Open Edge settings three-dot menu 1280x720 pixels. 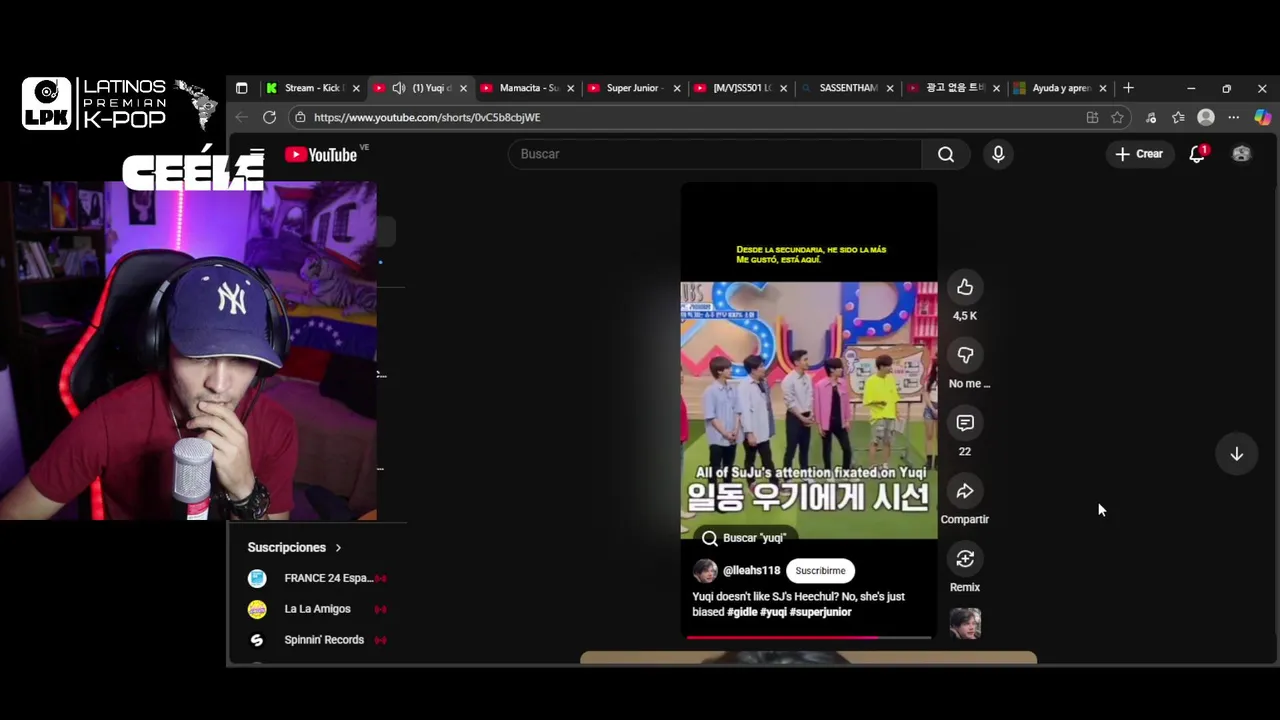[x=1233, y=117]
